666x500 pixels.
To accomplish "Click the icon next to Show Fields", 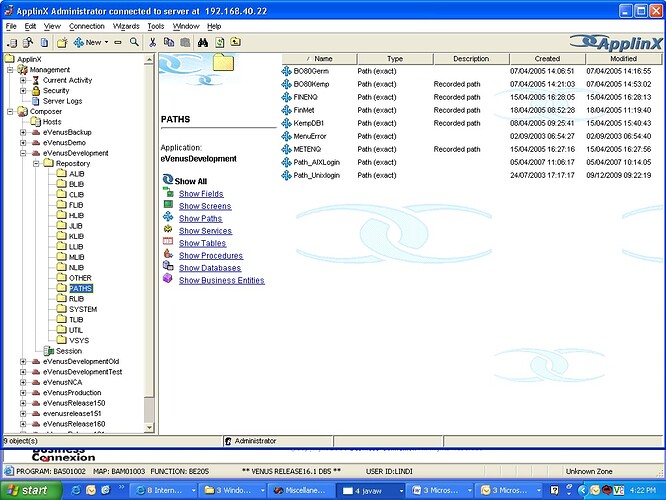I will (168, 192).
